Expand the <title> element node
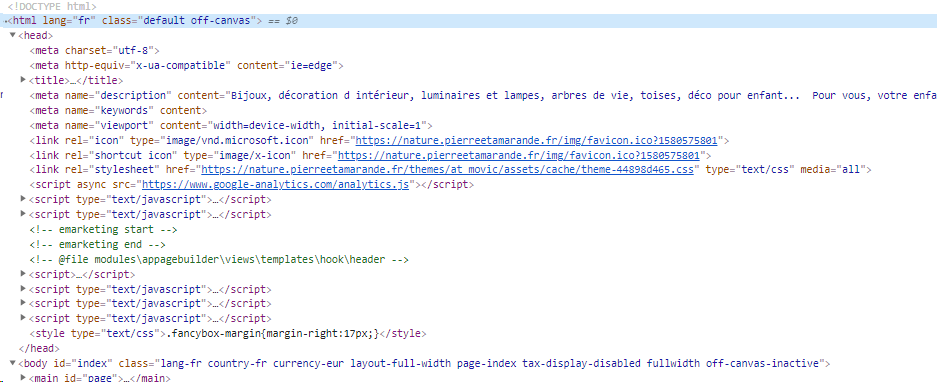This screenshot has height=382, width=937. click(23, 80)
